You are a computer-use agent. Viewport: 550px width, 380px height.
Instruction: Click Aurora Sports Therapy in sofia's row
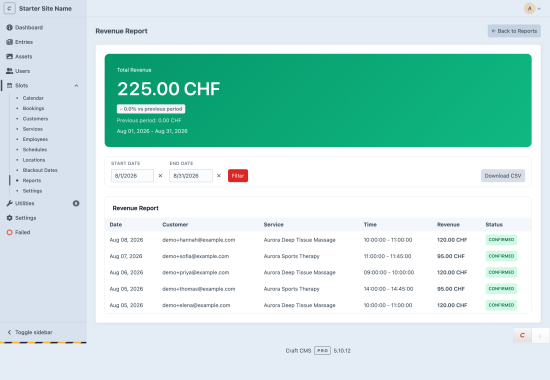pyautogui.click(x=291, y=256)
